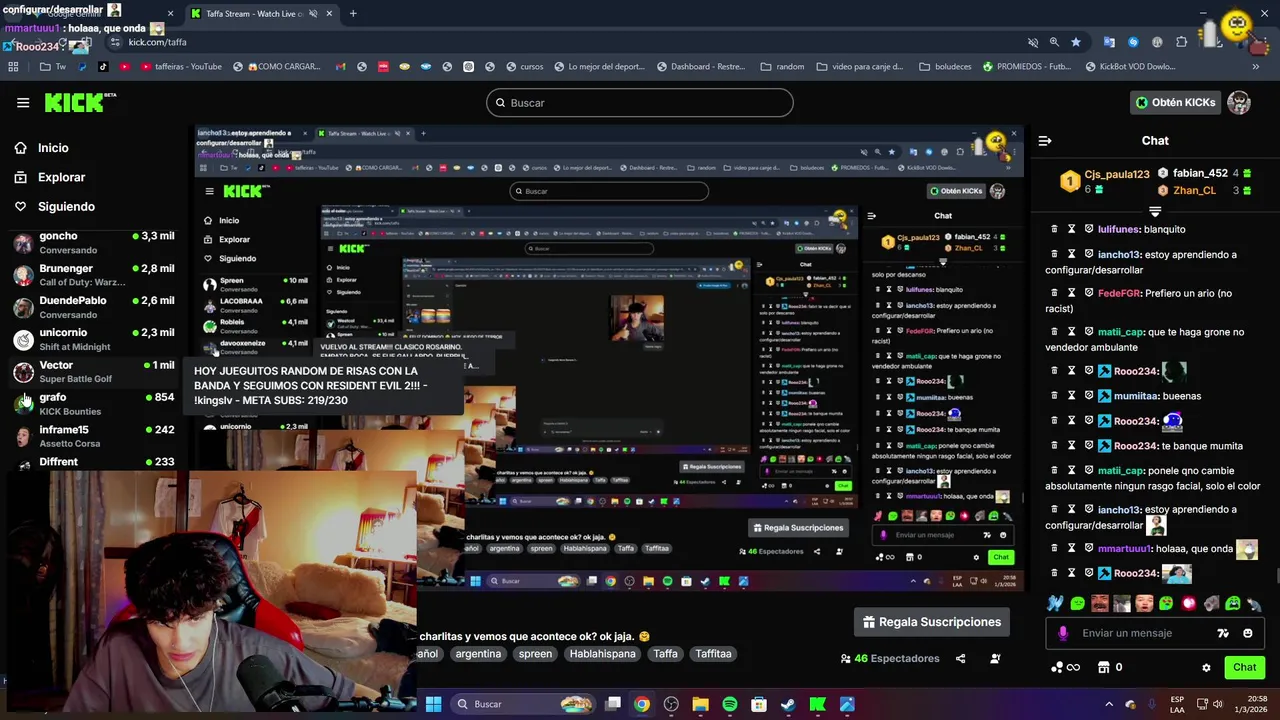This screenshot has height=720, width=1280.
Task: Focus the Buscar search field at the top
Action: [640, 103]
